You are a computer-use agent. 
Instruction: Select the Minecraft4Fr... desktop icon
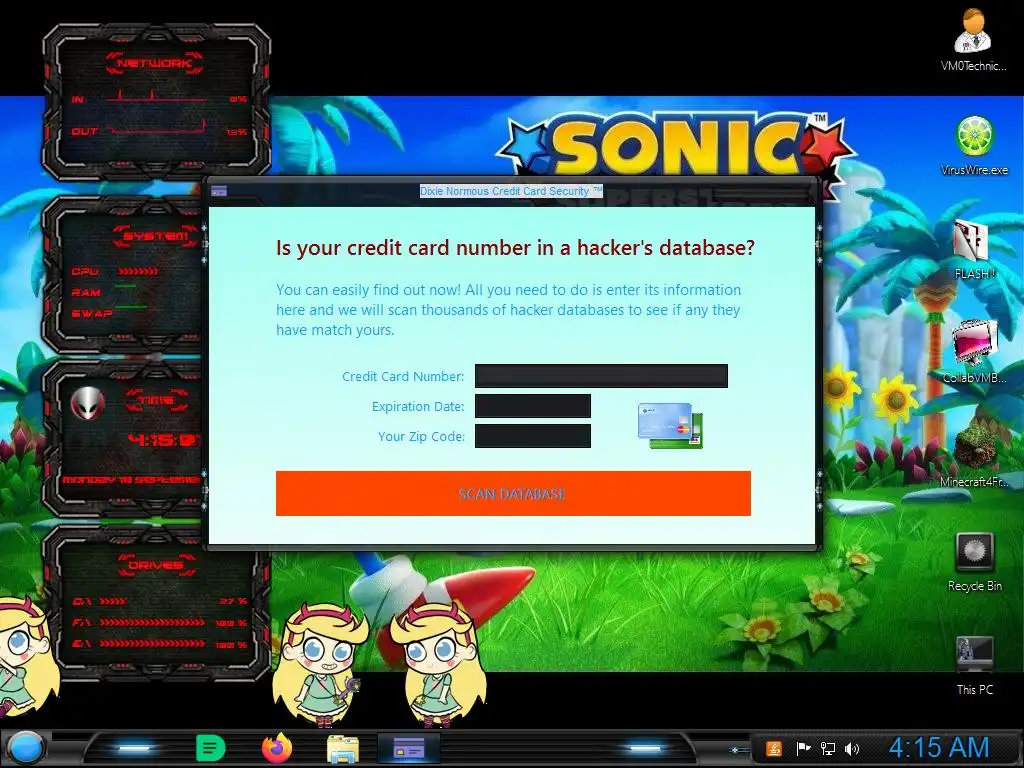click(974, 456)
